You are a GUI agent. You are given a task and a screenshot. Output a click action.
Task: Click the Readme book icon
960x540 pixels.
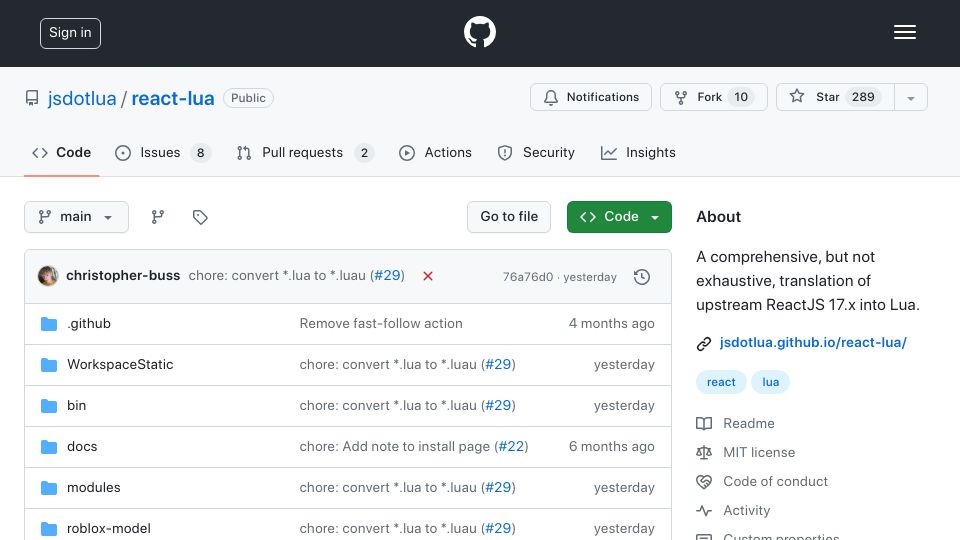coord(704,424)
